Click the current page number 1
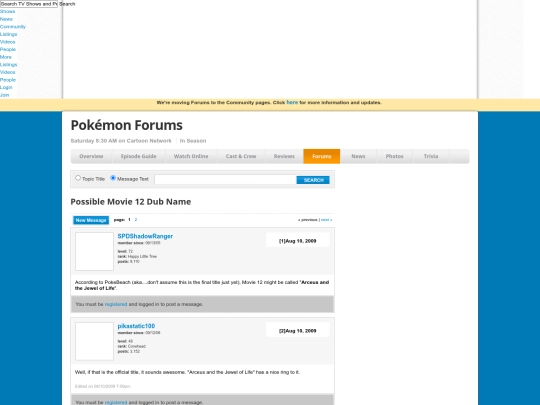The width and height of the screenshot is (540, 405). coord(129,220)
